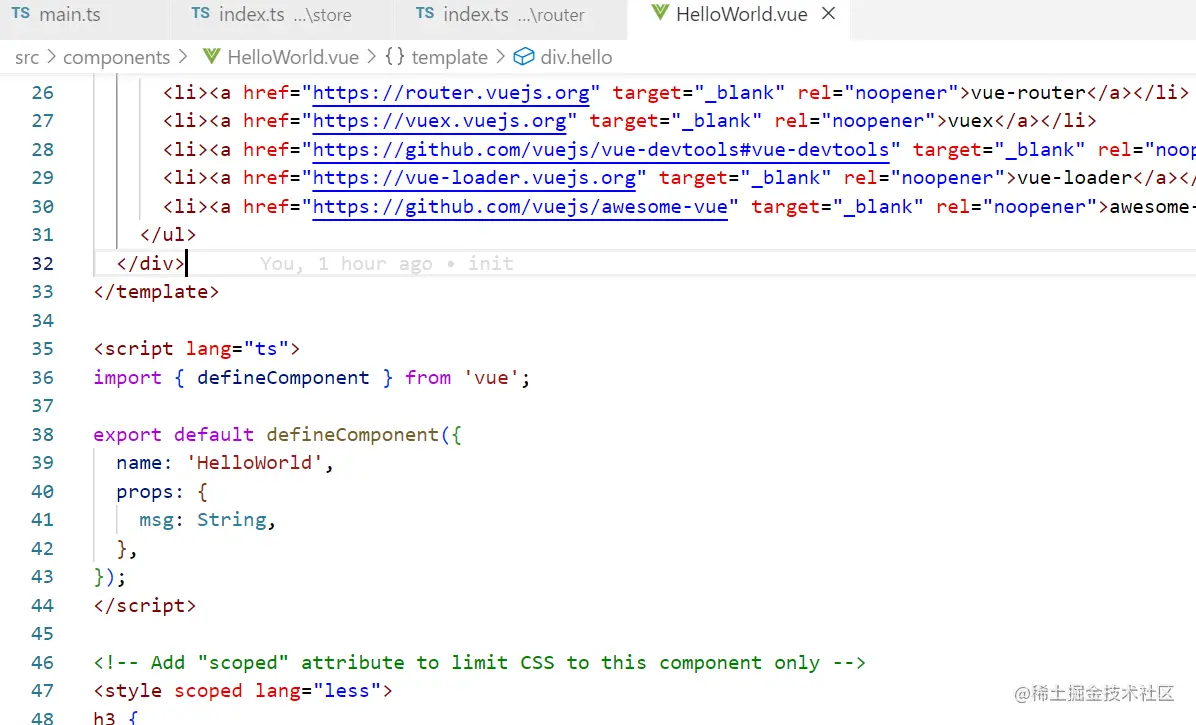The image size is (1196, 725).
Task: Click line number 38 in the gutter
Action: (x=43, y=435)
